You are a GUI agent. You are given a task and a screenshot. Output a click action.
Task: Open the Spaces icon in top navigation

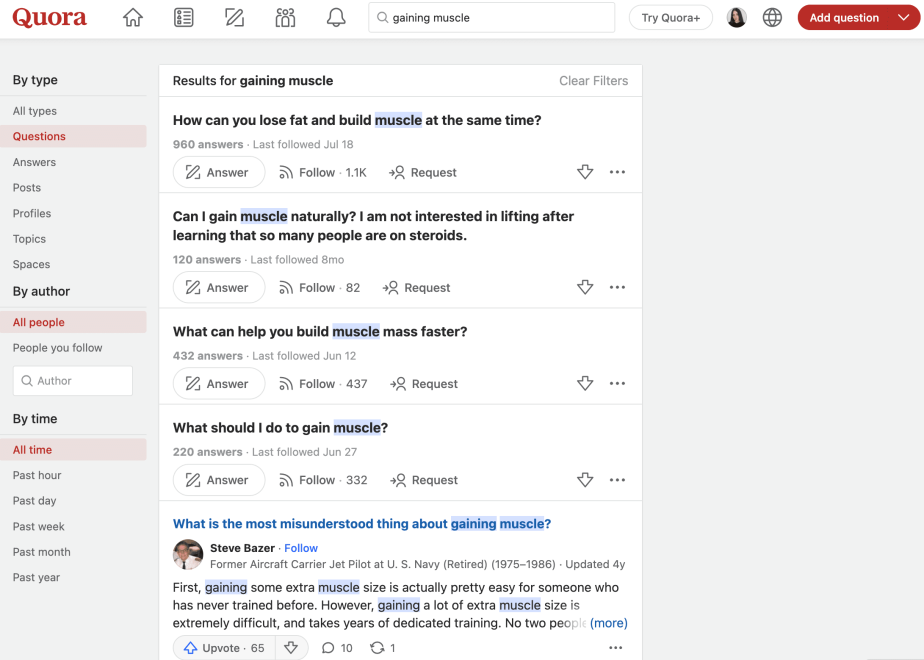(285, 17)
